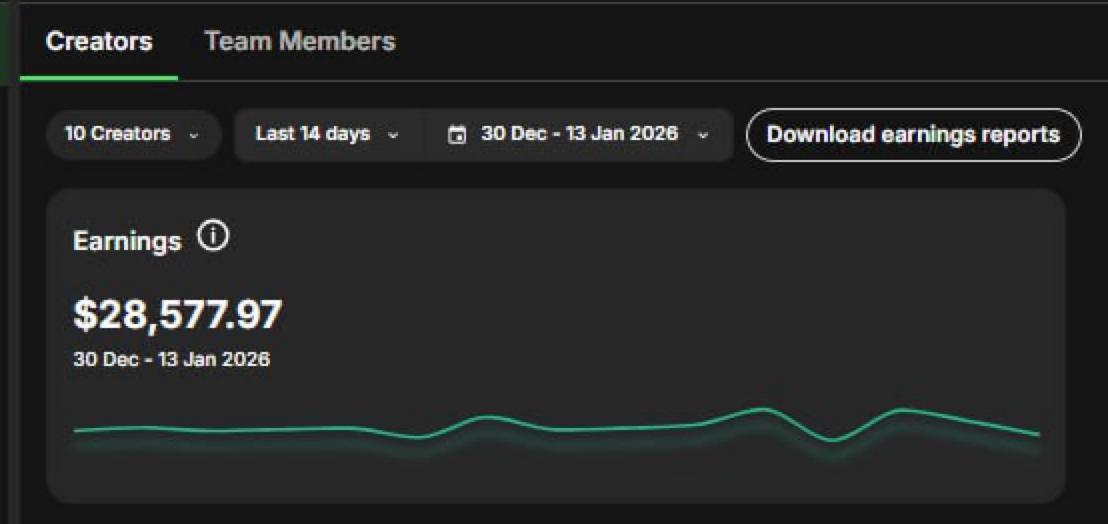This screenshot has height=524, width=1108.
Task: Click the right end of the earnings line
Action: pos(1038,434)
